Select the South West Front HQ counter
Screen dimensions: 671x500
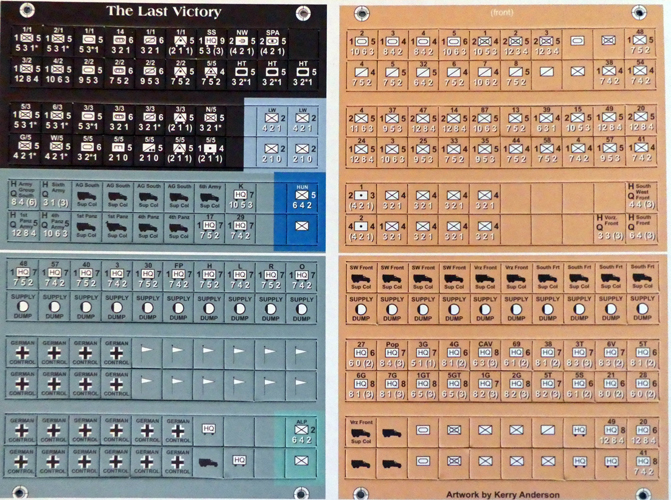[x=641, y=197]
